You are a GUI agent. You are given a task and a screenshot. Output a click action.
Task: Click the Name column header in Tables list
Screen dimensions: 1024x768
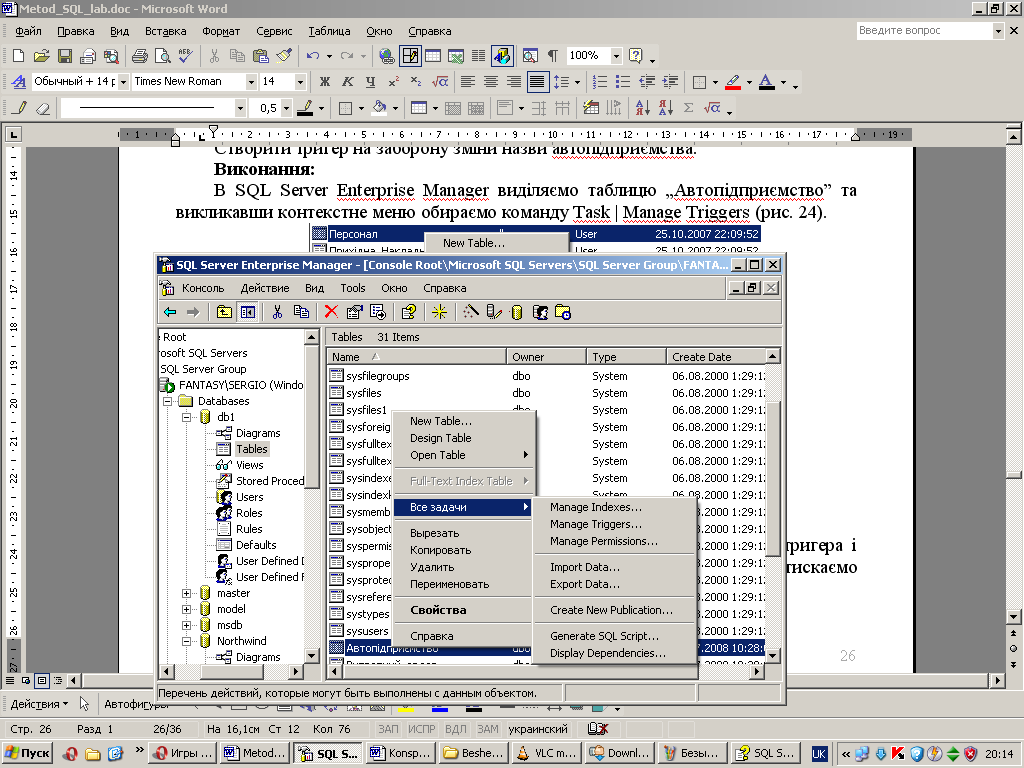coord(417,357)
